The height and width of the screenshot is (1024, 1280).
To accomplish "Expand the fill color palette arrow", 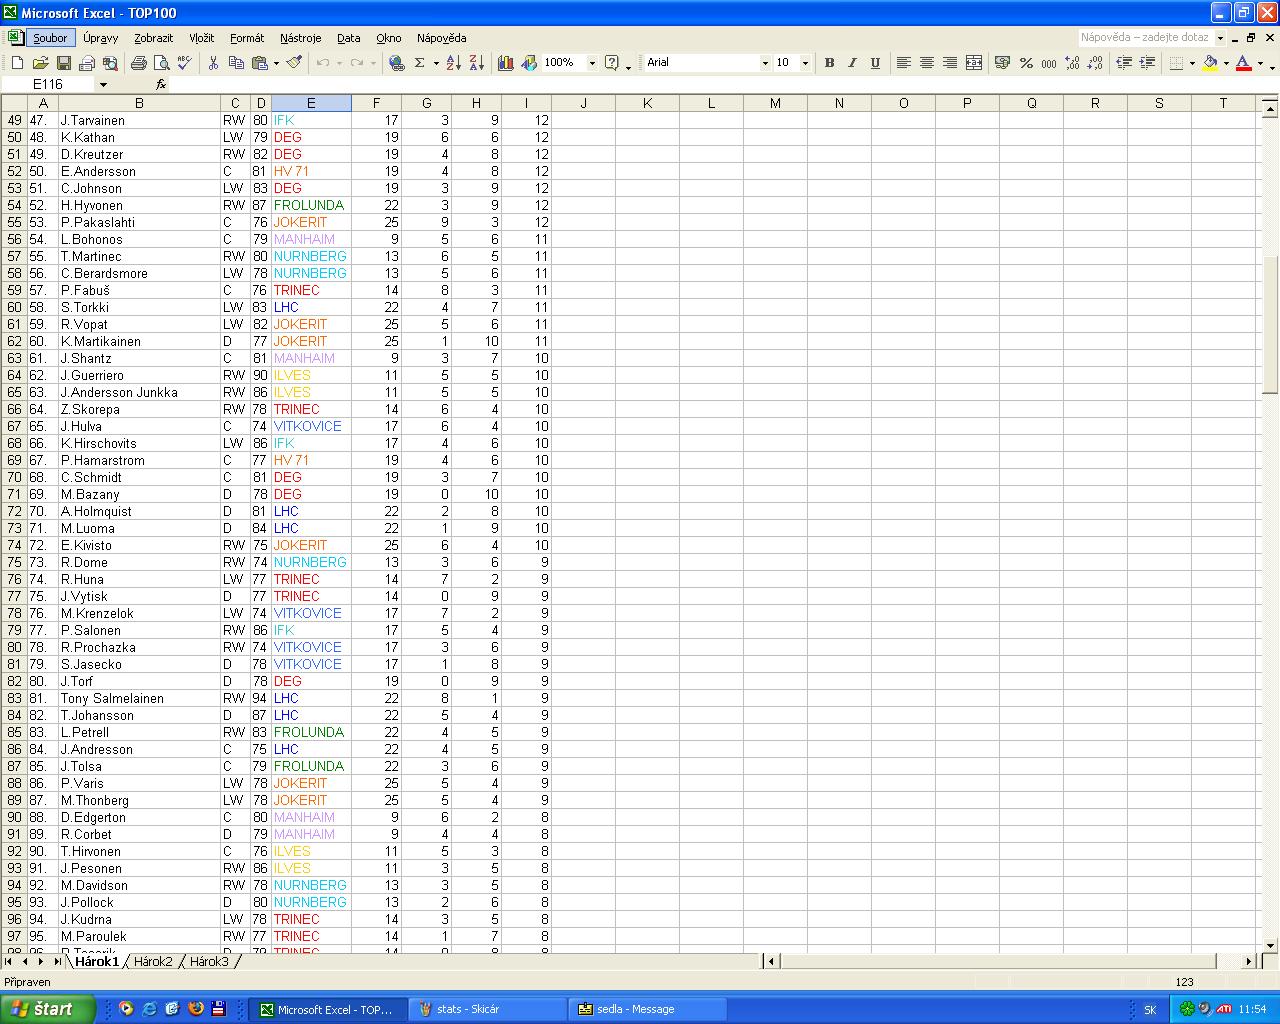I will (x=1226, y=63).
